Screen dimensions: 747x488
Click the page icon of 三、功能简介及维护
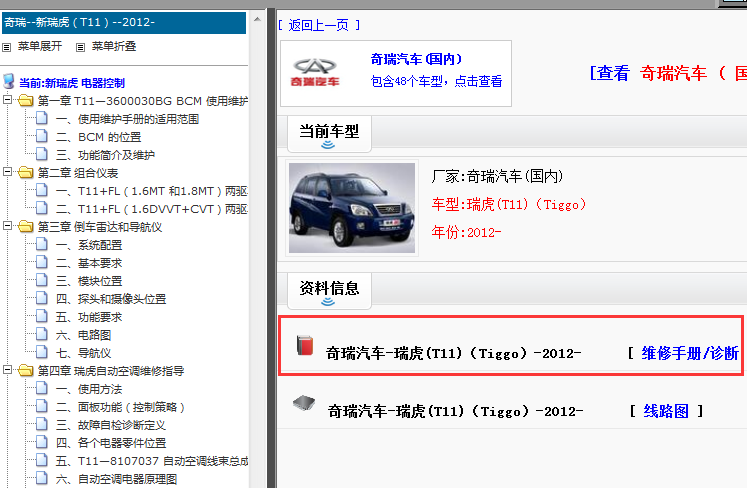click(x=42, y=154)
